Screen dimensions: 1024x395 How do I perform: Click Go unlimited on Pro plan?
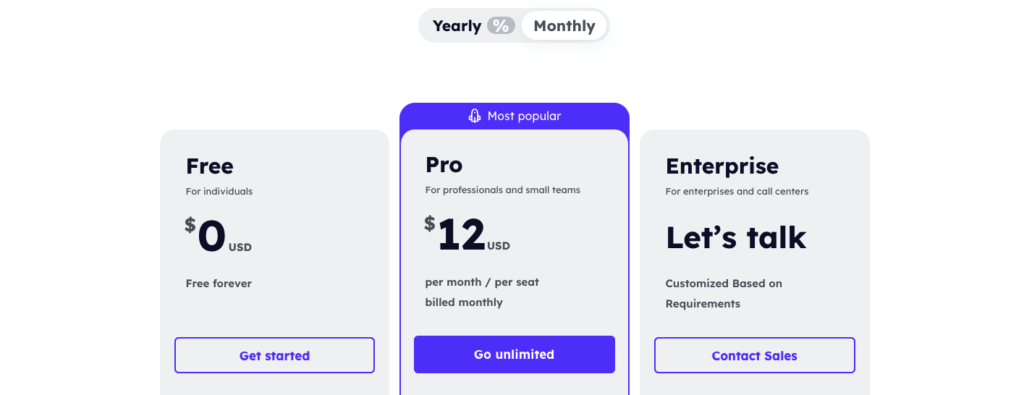click(x=514, y=355)
